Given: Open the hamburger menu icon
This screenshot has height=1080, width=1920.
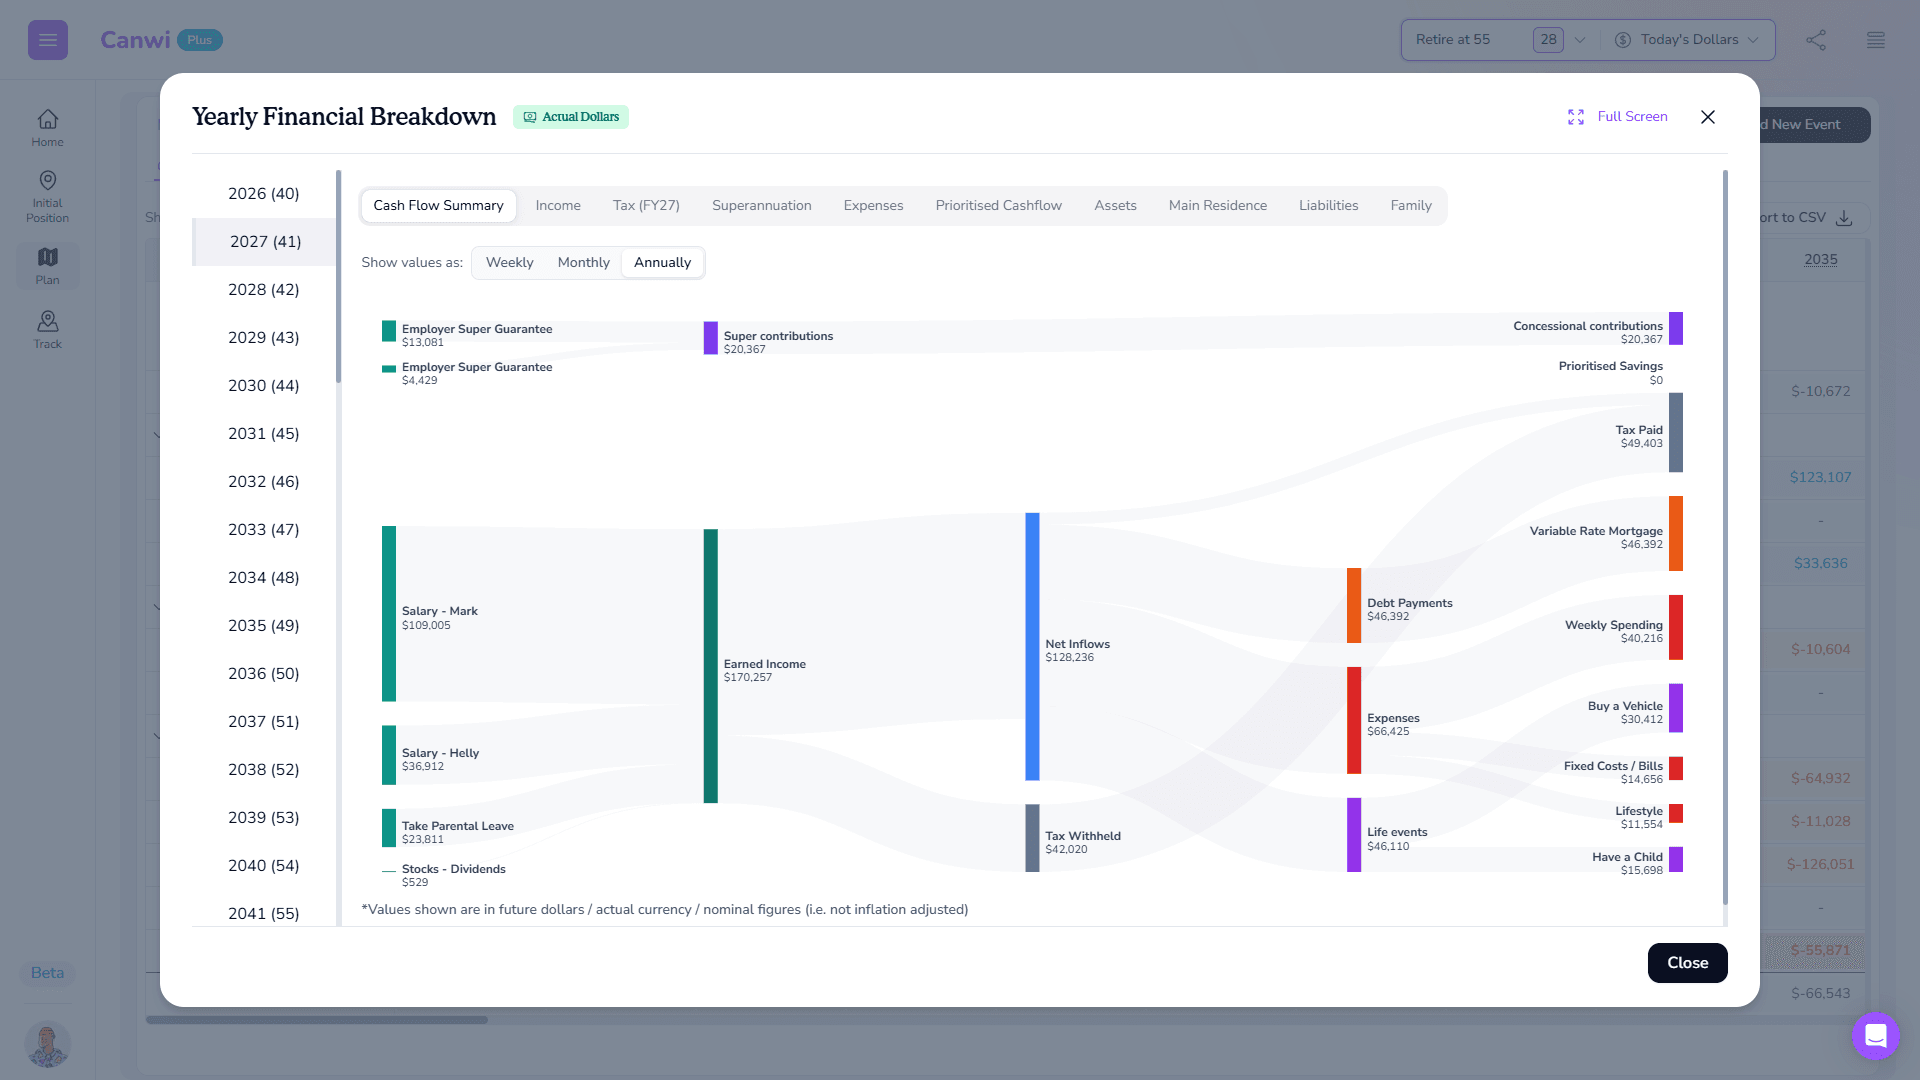Looking at the screenshot, I should 47,40.
